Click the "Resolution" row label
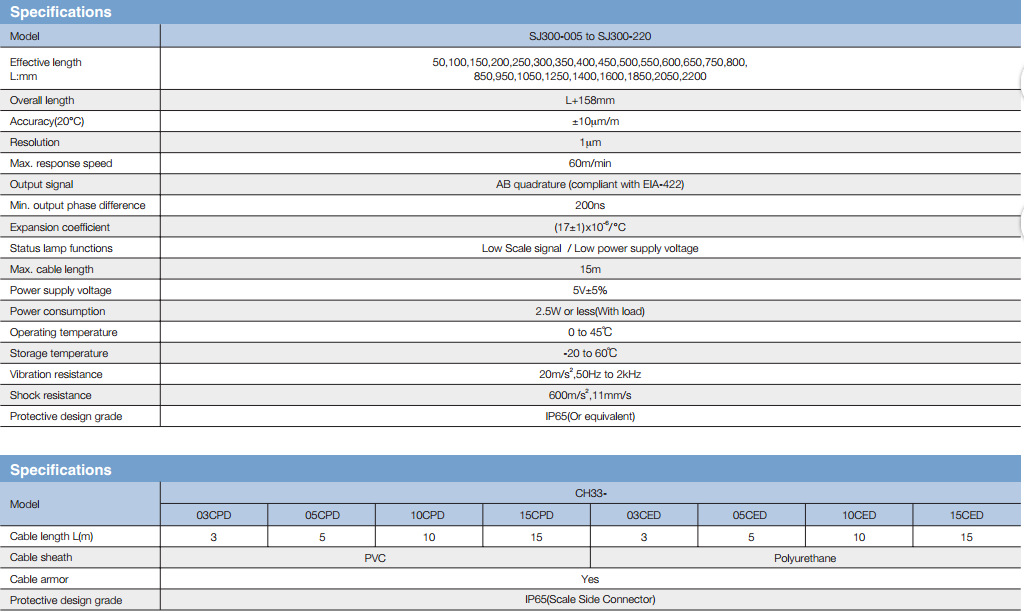1024x612 pixels. tap(35, 142)
